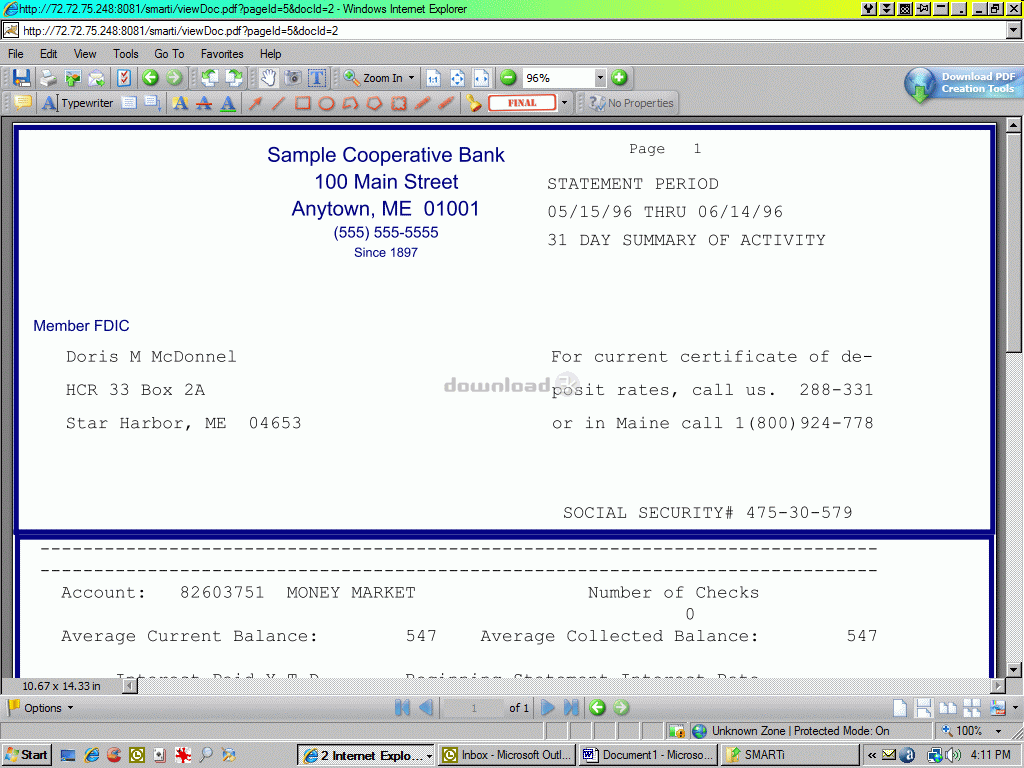Go to the last page
Image resolution: width=1024 pixels, height=768 pixels.
[571, 707]
